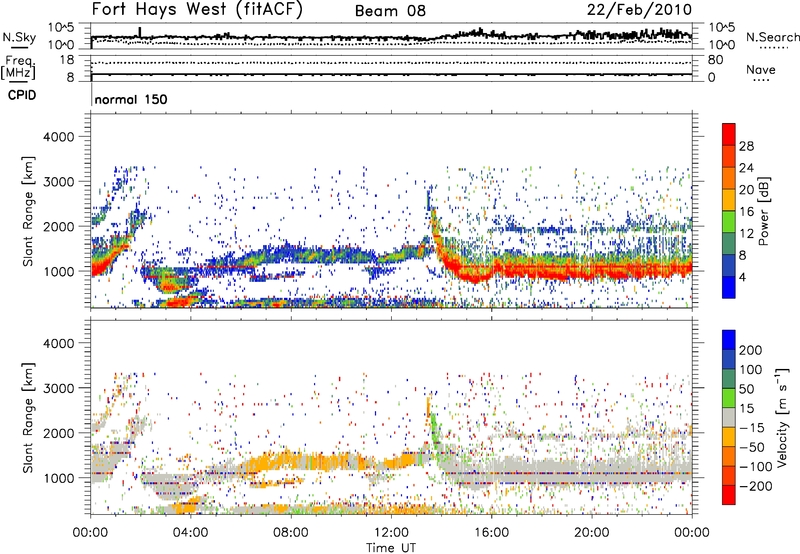The width and height of the screenshot is (800, 554).
Task: Select the "Beam 08" heading
Action: pyautogui.click(x=390, y=11)
